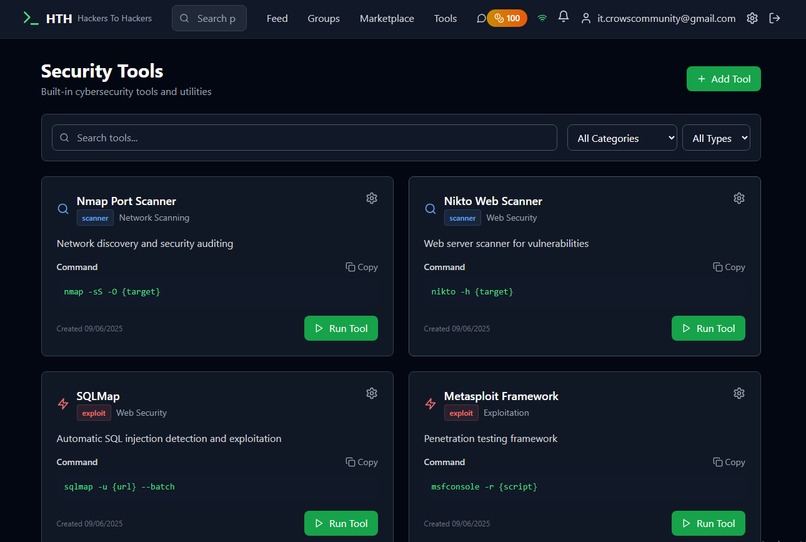Click the 'msfconsole -r {script}' command

[484, 486]
